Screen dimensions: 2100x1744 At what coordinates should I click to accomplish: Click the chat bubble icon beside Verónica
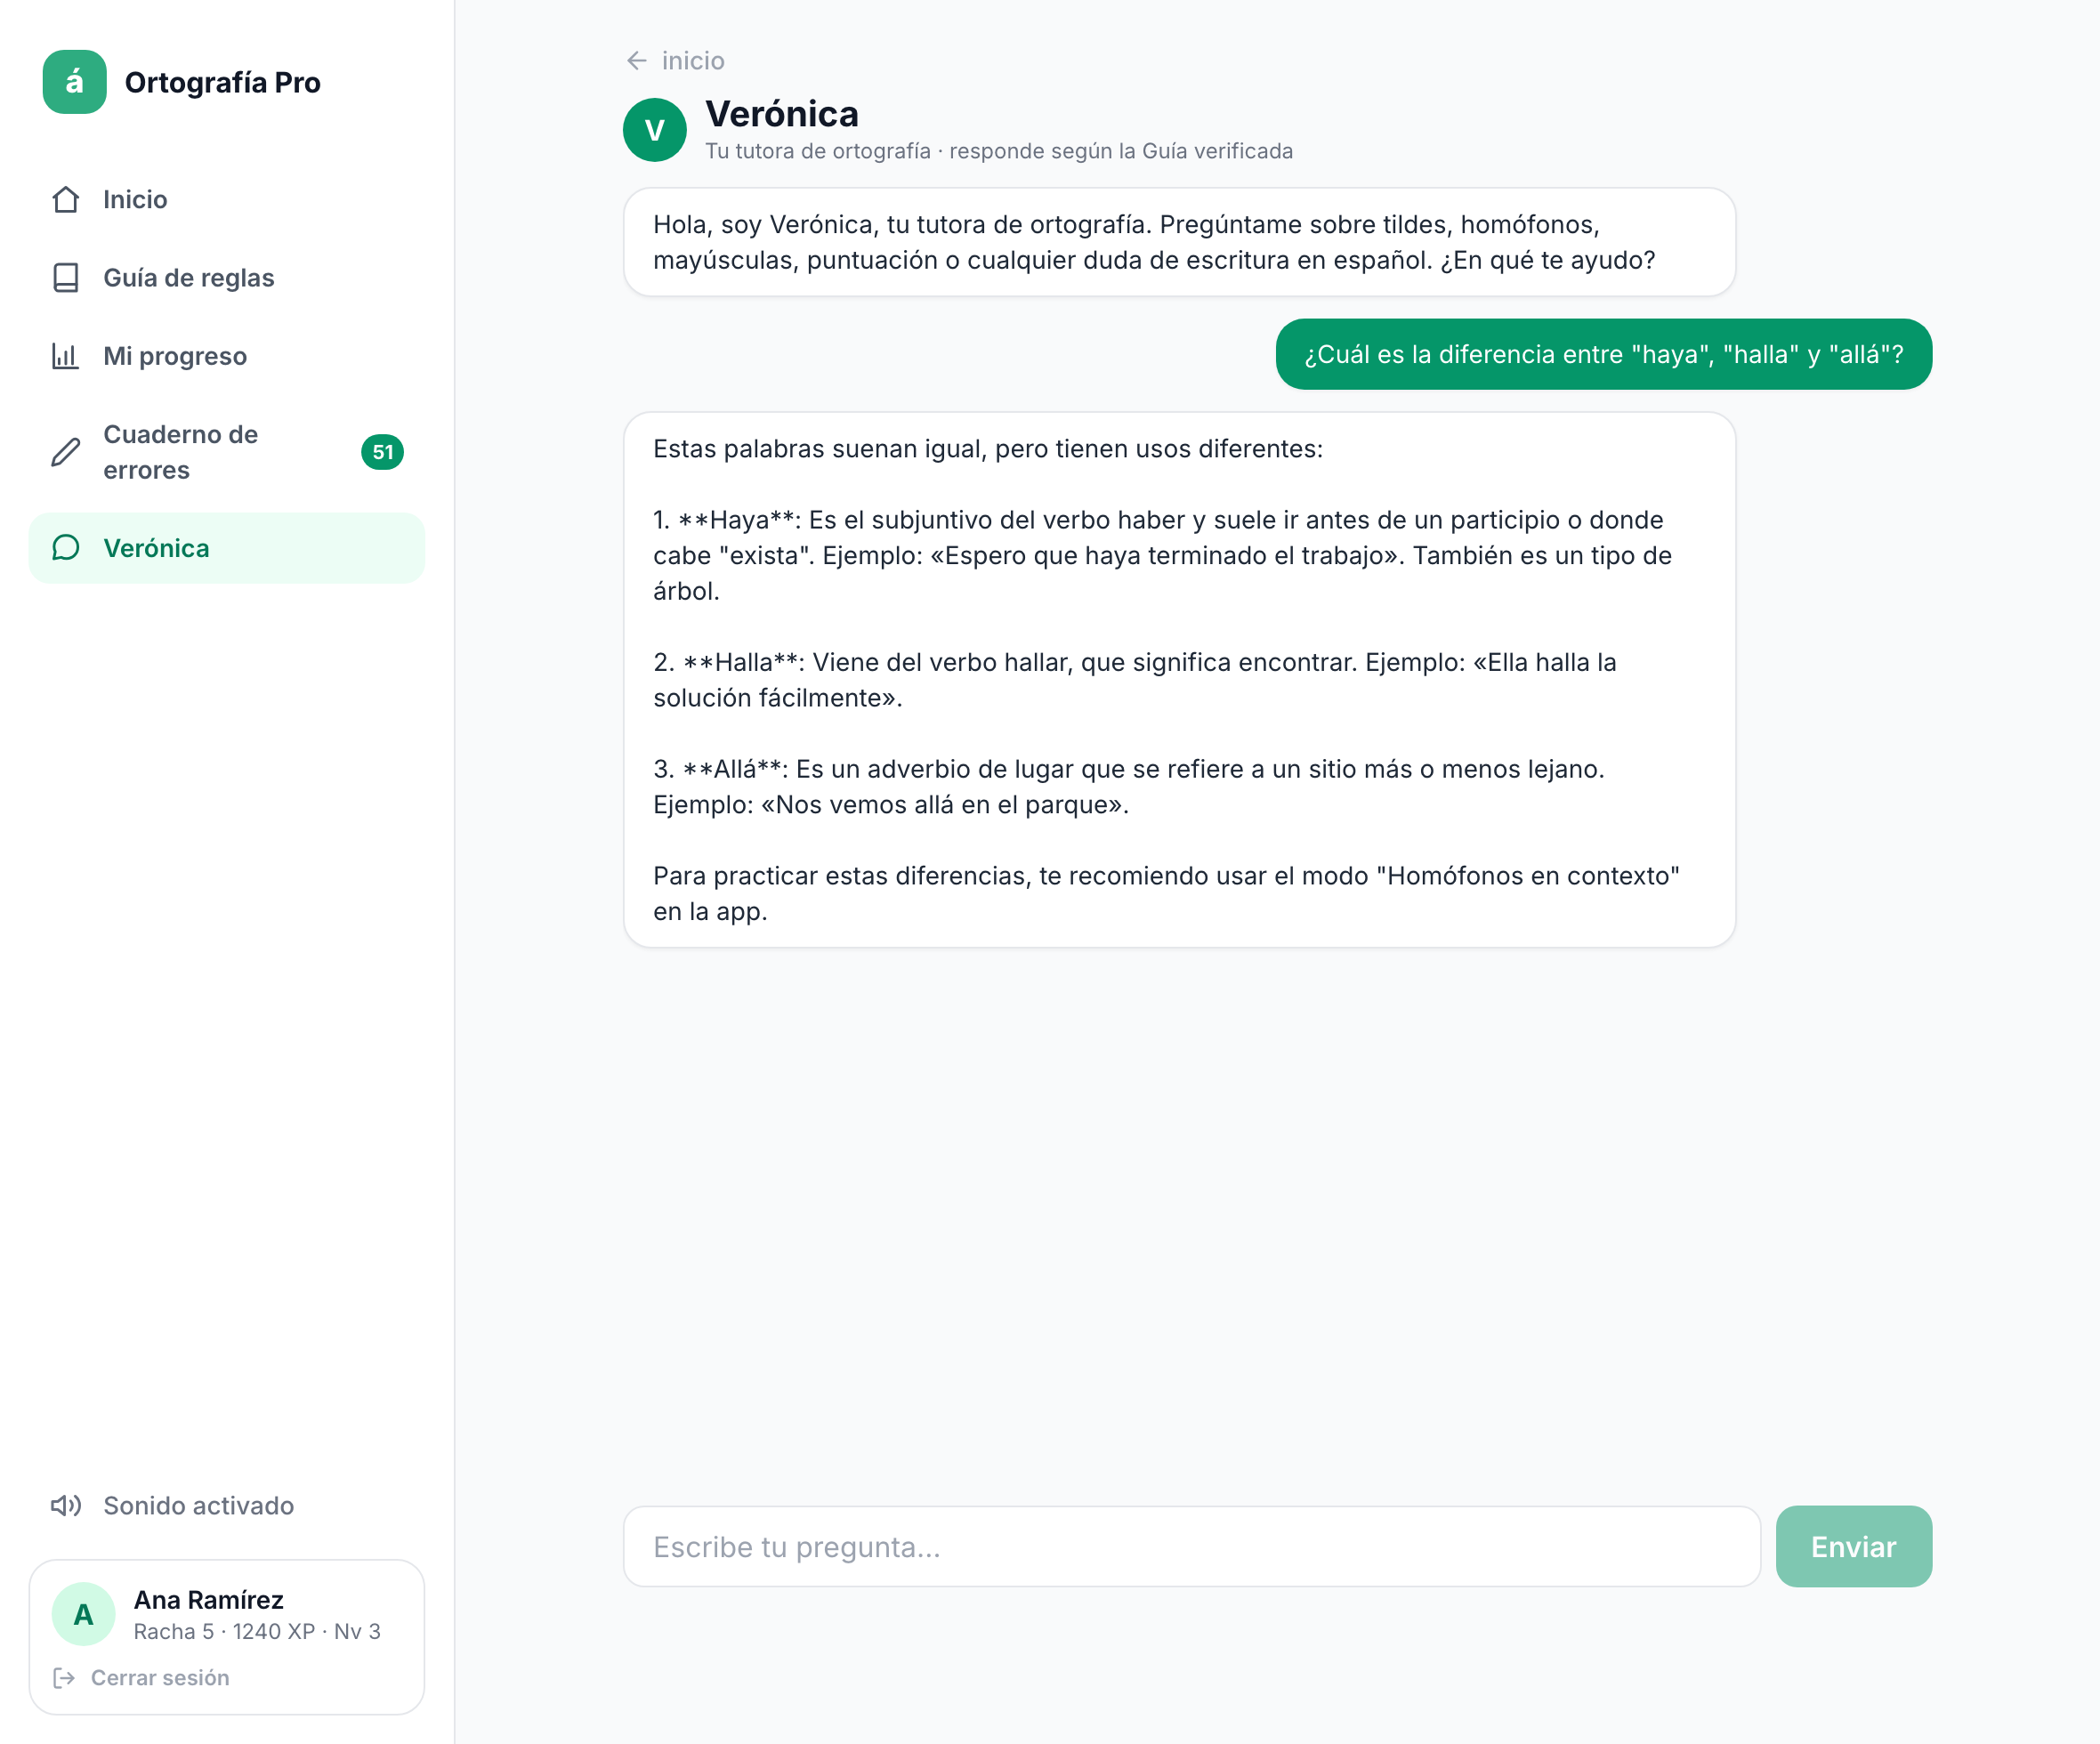66,548
